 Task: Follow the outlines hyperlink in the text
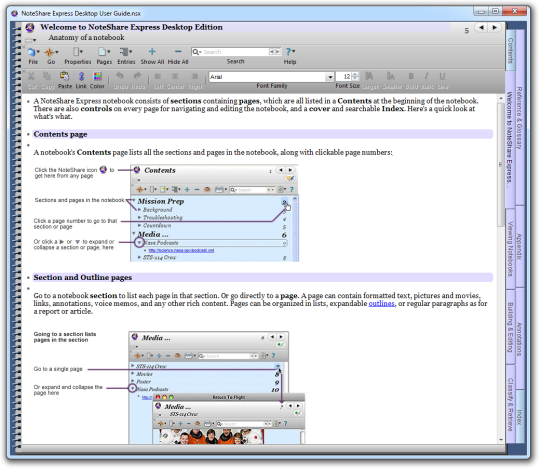(x=381, y=303)
